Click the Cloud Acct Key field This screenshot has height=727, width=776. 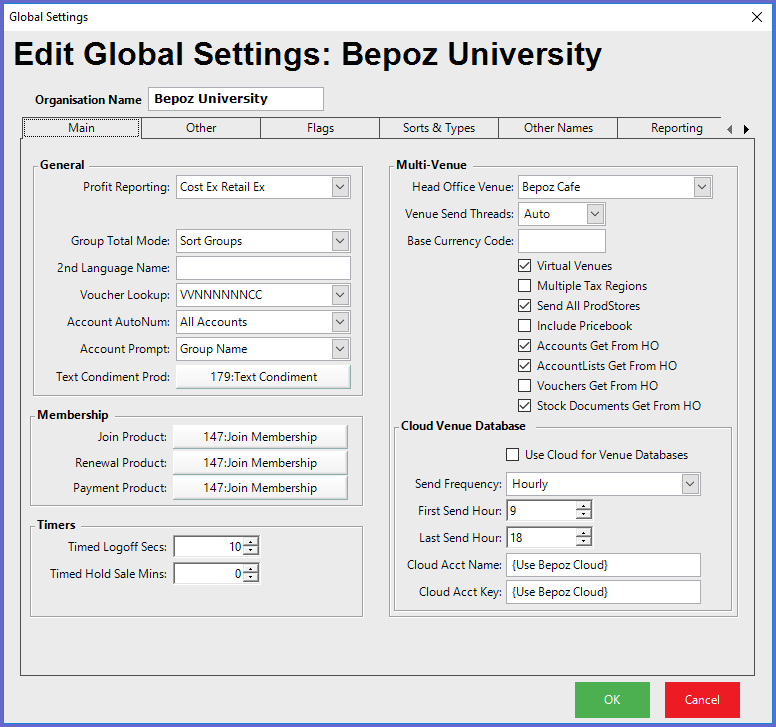click(603, 592)
